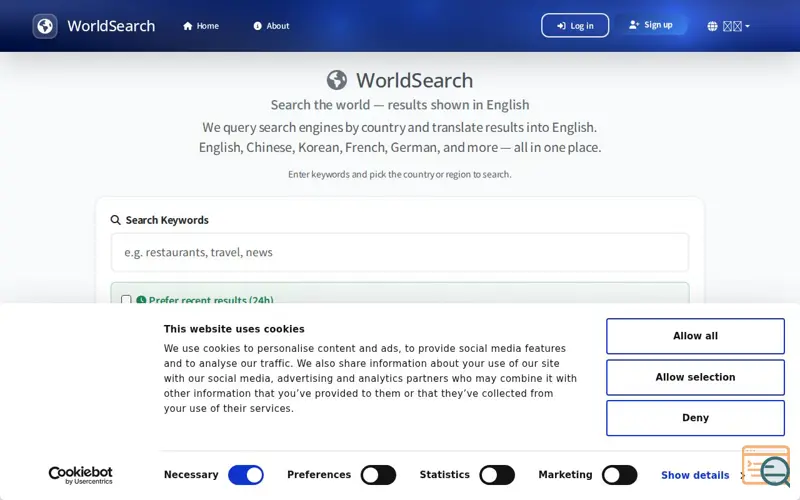The height and width of the screenshot is (500, 800).
Task: Click the Cookiebot by Usercentrics logo
Action: click(81, 475)
